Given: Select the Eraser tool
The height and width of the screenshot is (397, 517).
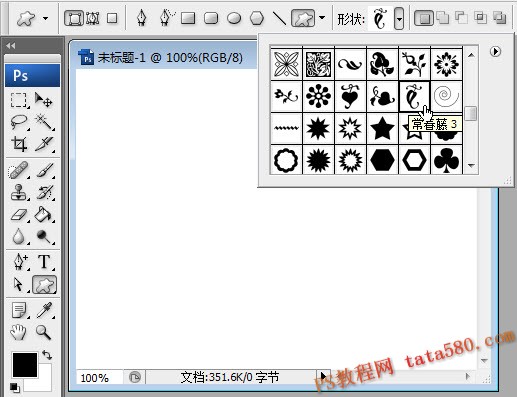Looking at the screenshot, I should click(x=19, y=214).
